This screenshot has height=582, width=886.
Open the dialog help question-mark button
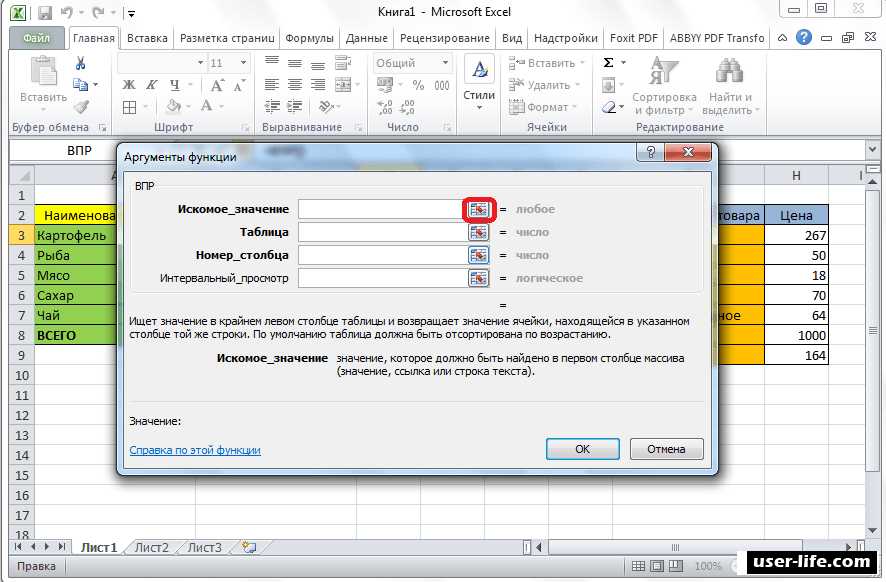[651, 155]
